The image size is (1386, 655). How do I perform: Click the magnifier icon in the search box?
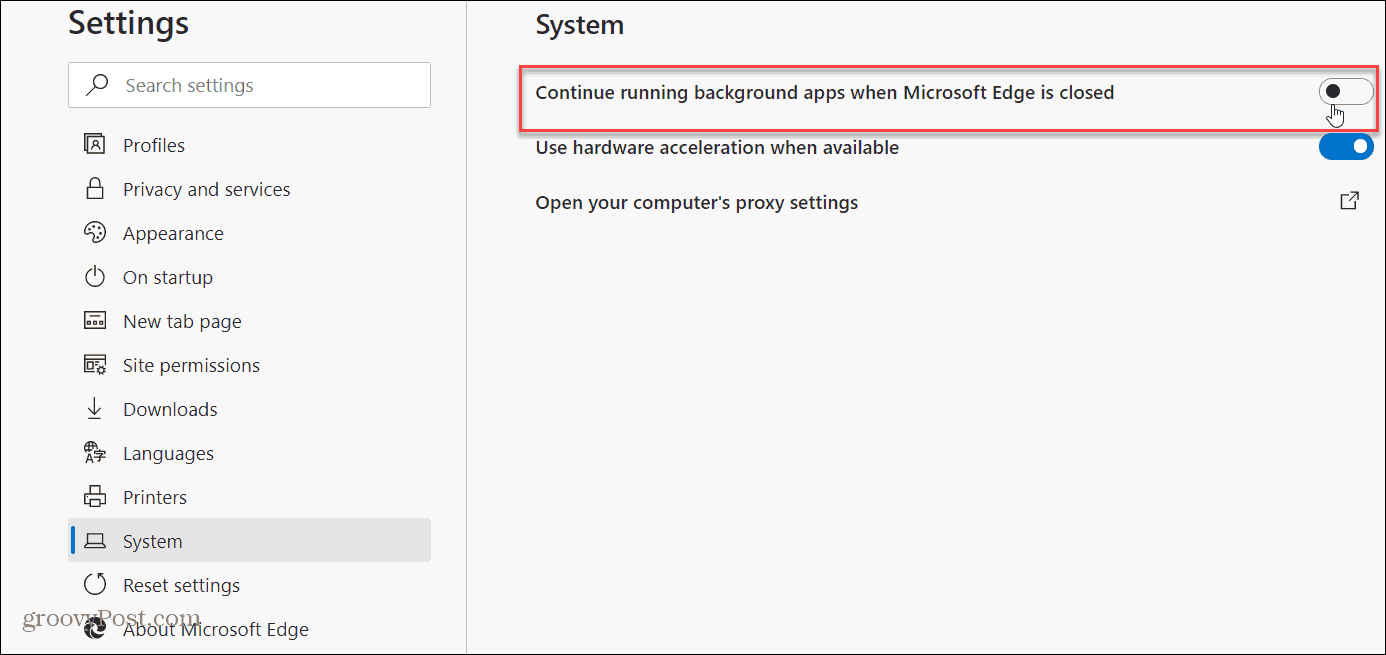click(x=97, y=85)
